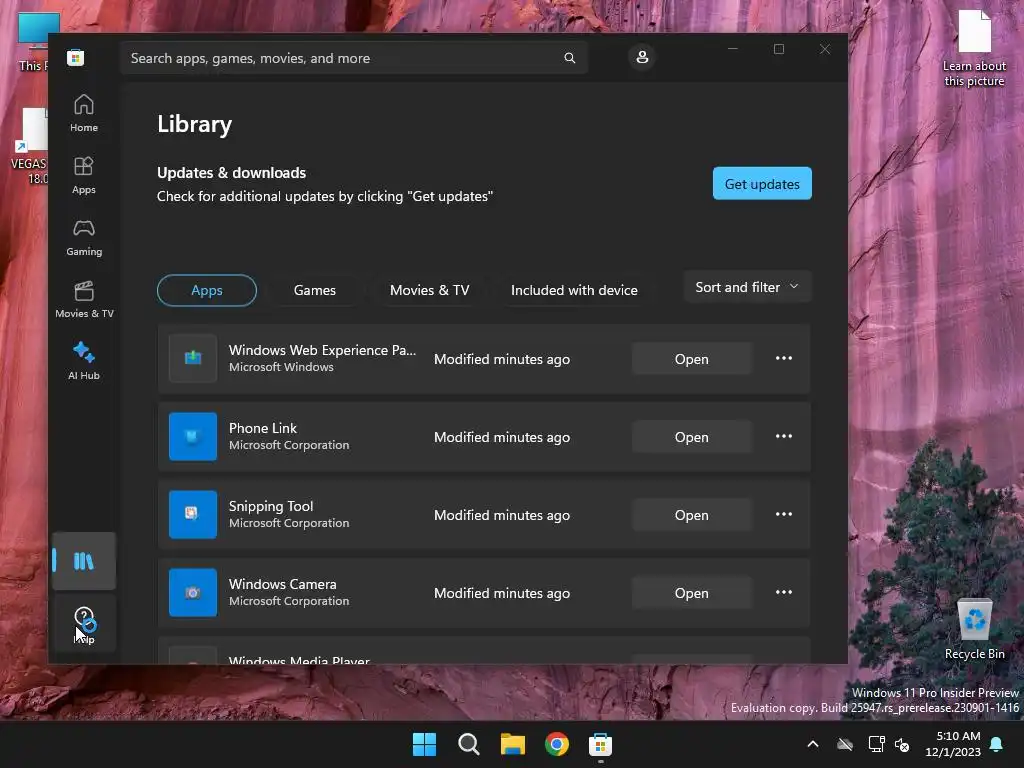This screenshot has height=768, width=1024.
Task: Click the network display tray icon
Action: (x=876, y=744)
